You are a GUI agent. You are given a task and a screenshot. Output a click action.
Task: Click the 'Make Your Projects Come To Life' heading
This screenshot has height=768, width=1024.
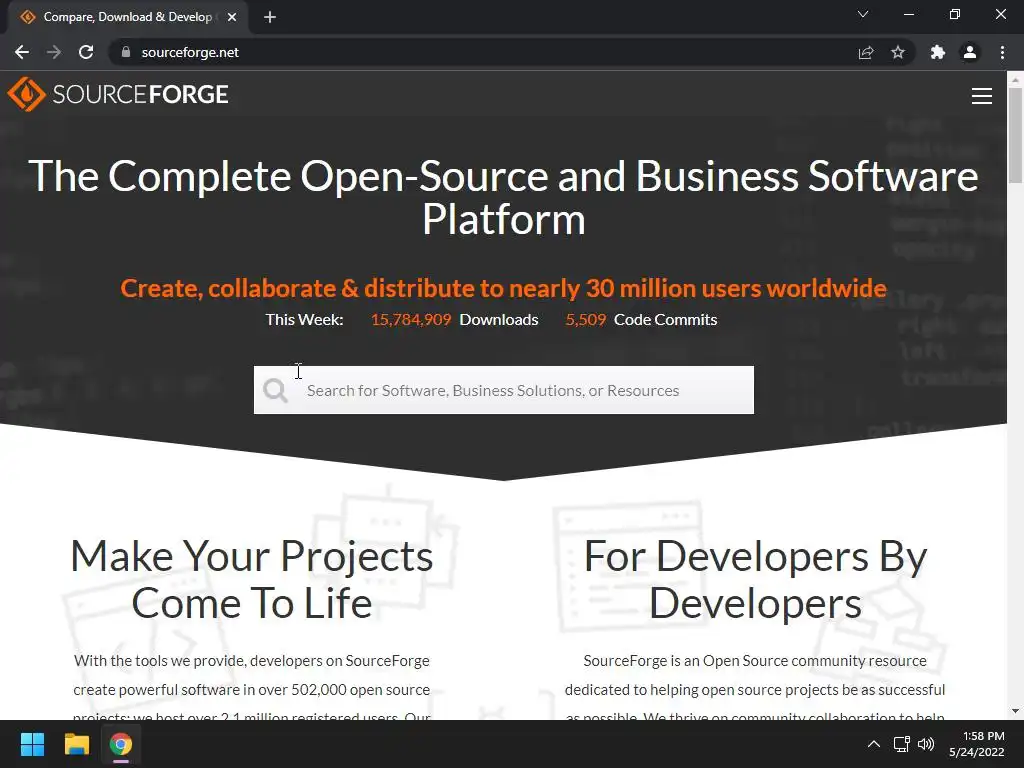coord(251,579)
